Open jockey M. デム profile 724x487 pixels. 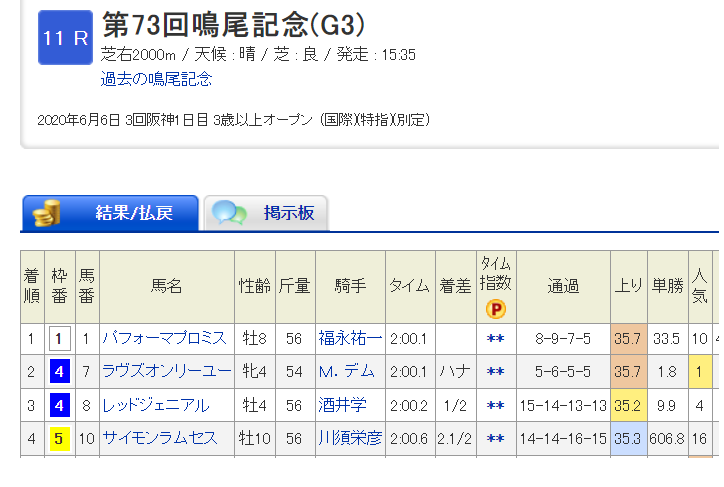(x=346, y=371)
